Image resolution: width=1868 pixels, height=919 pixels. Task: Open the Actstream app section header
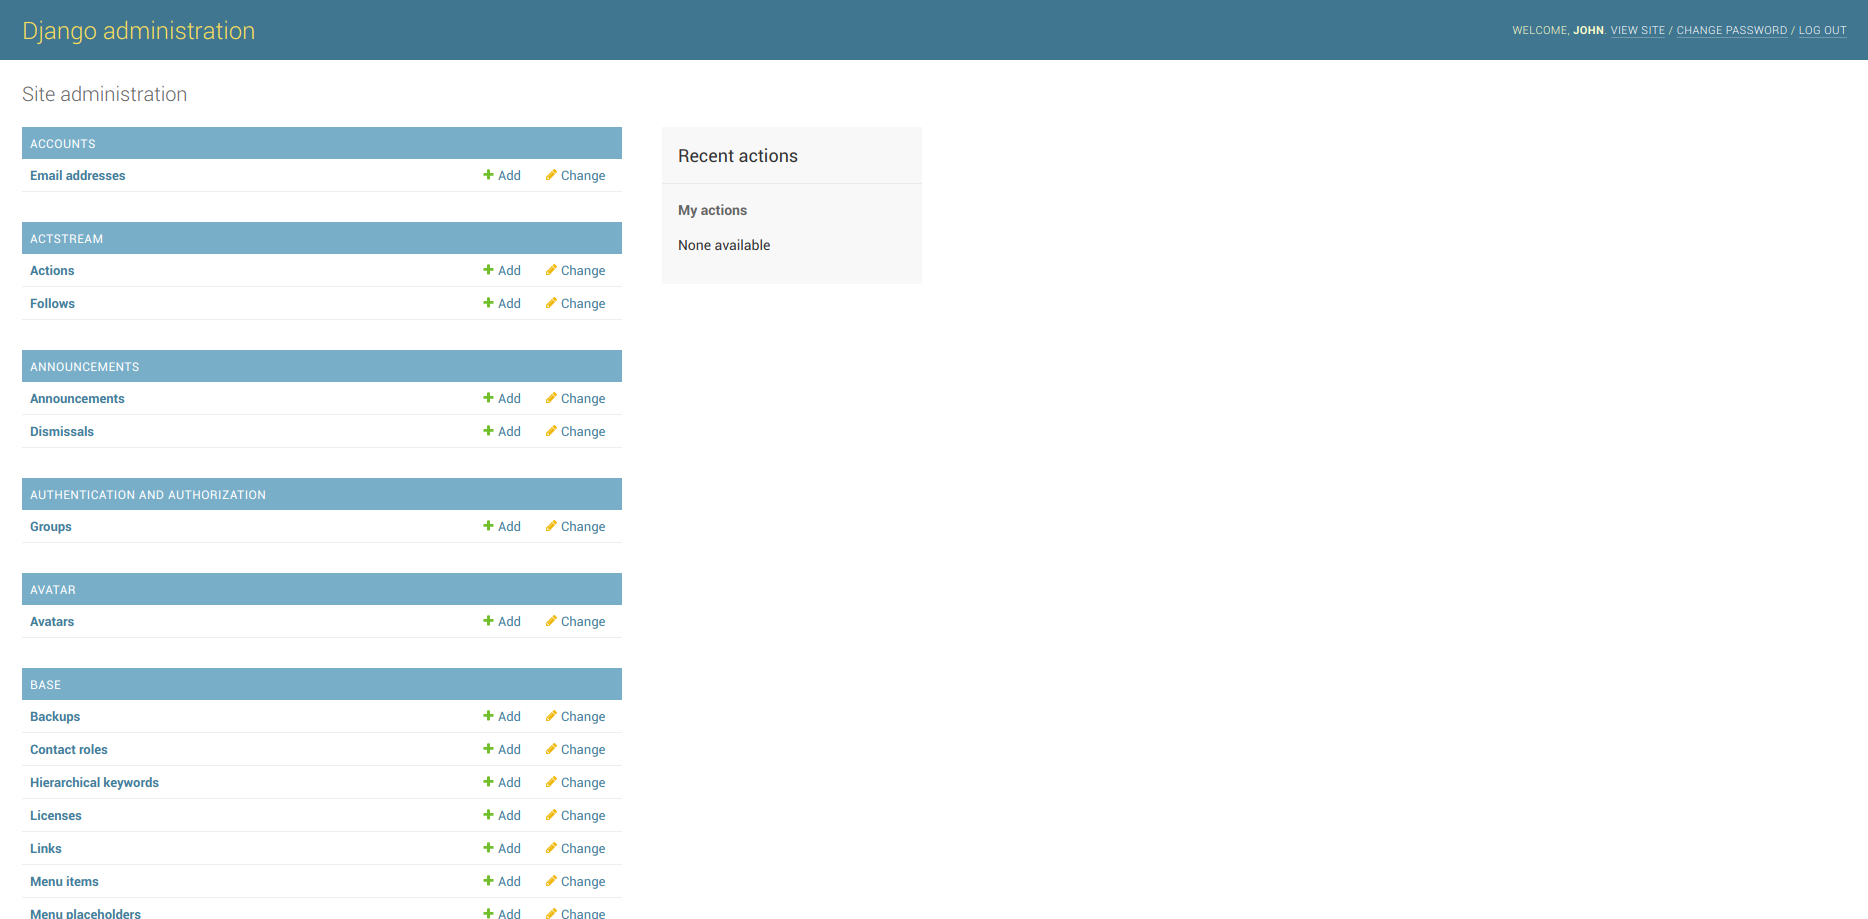(67, 239)
